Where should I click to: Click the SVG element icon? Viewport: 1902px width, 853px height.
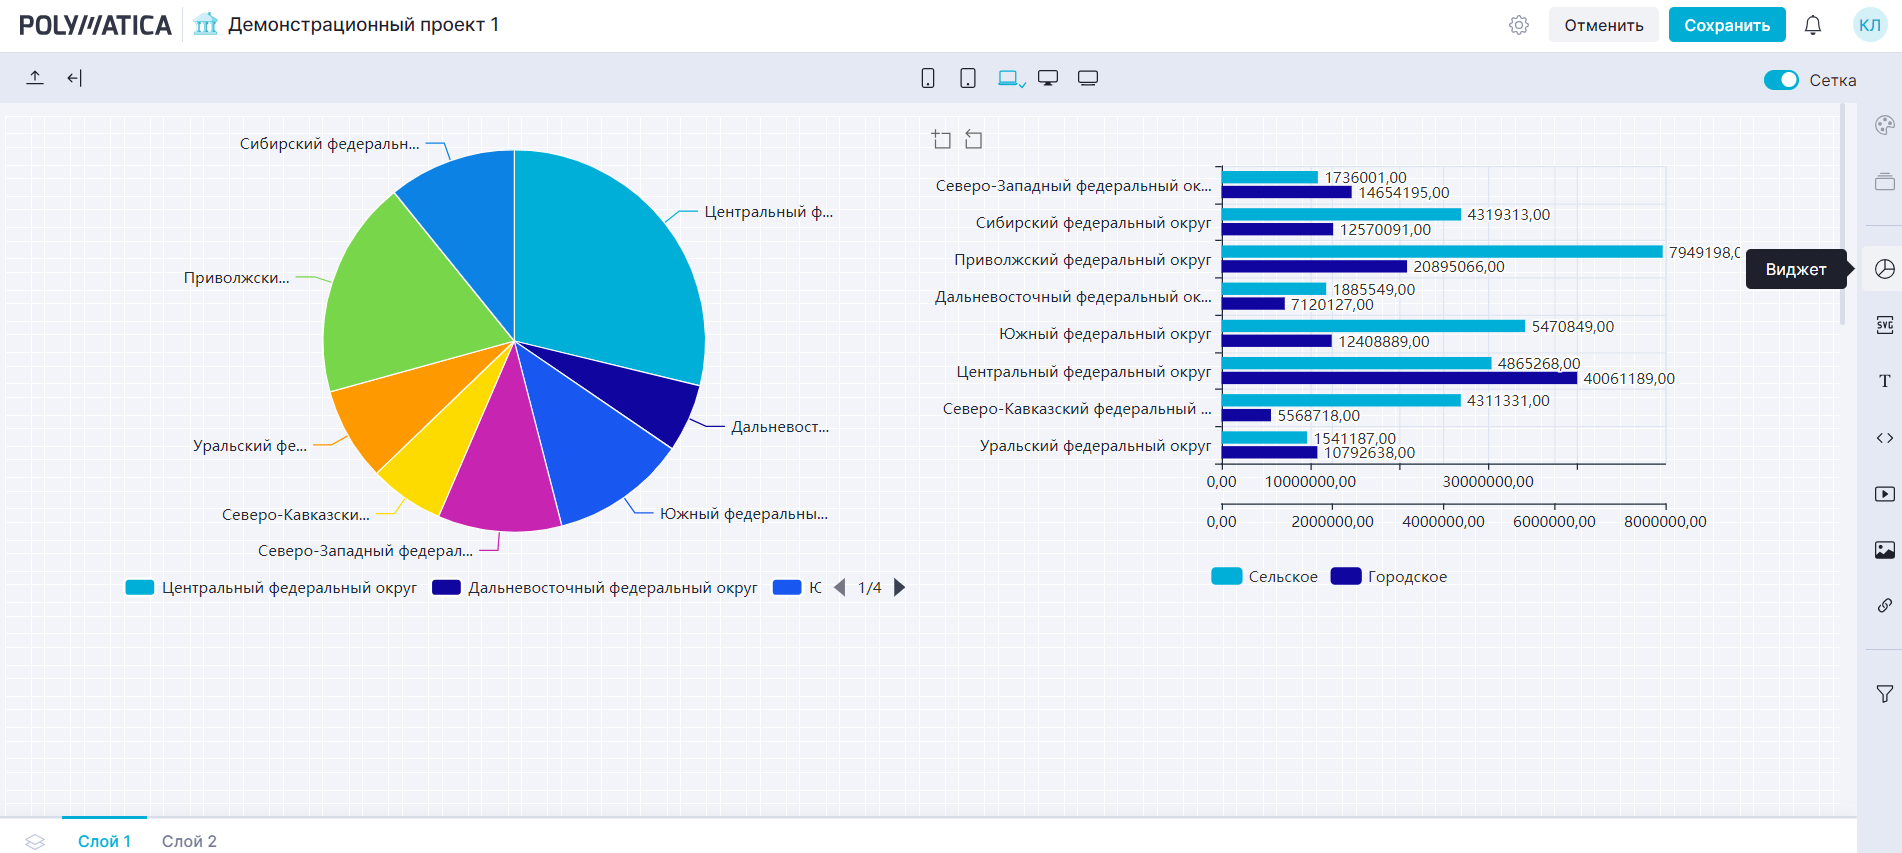coord(1884,325)
